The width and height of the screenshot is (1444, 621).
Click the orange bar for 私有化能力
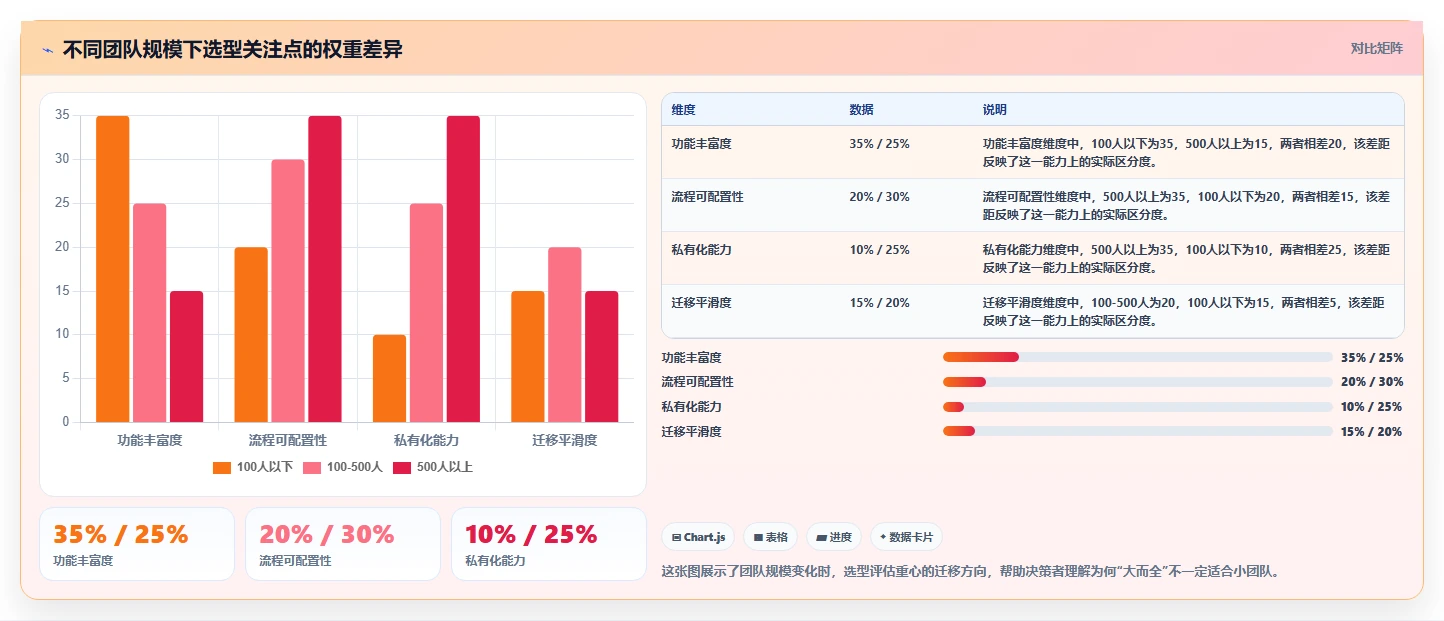tap(390, 378)
